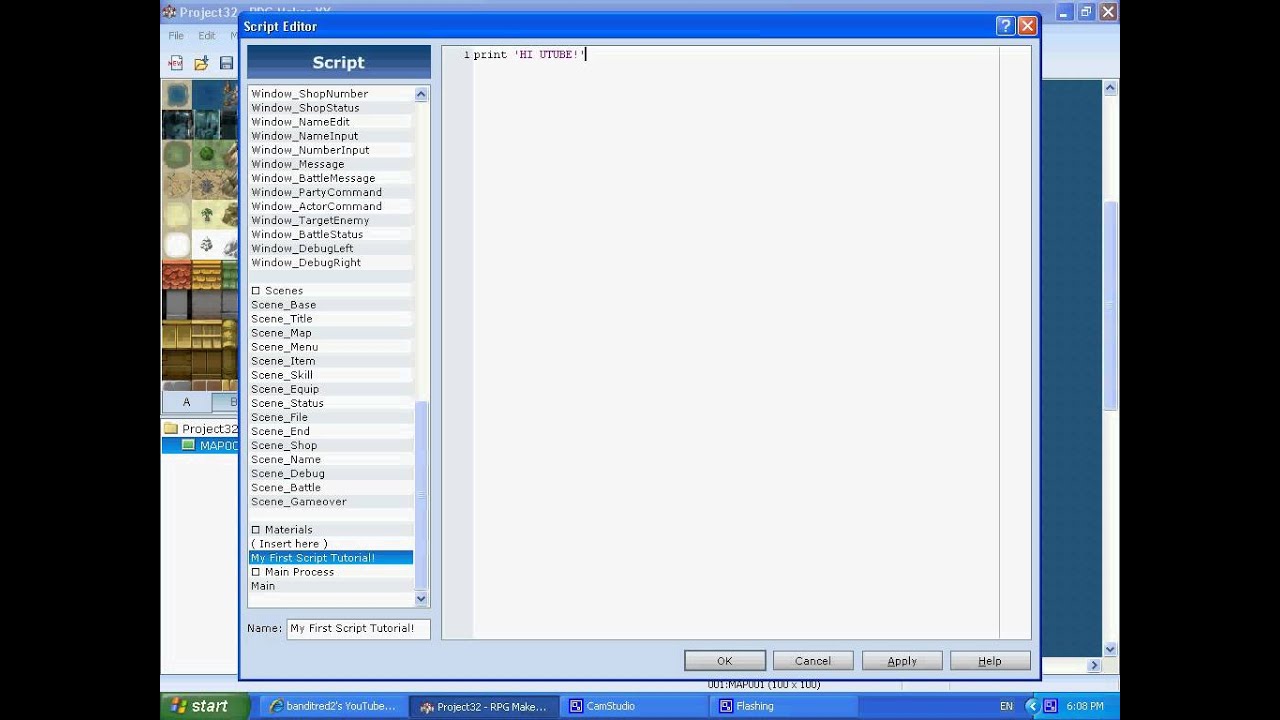Click the script list scroll-up arrow
This screenshot has height=720, width=1280.
click(x=421, y=94)
